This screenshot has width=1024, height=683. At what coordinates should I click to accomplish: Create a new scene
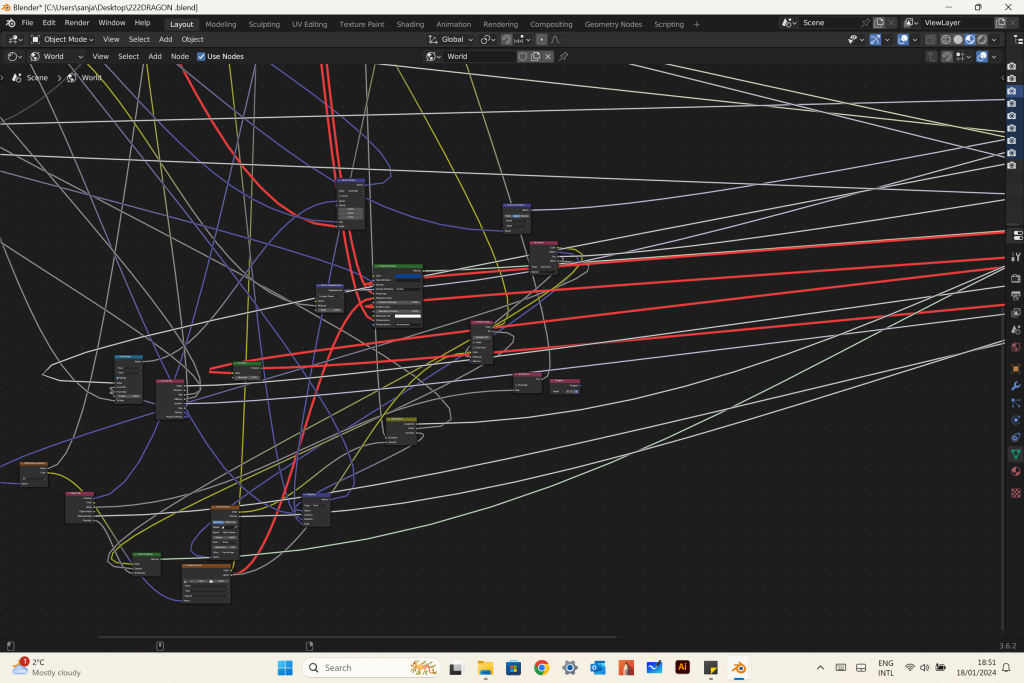pos(879,23)
